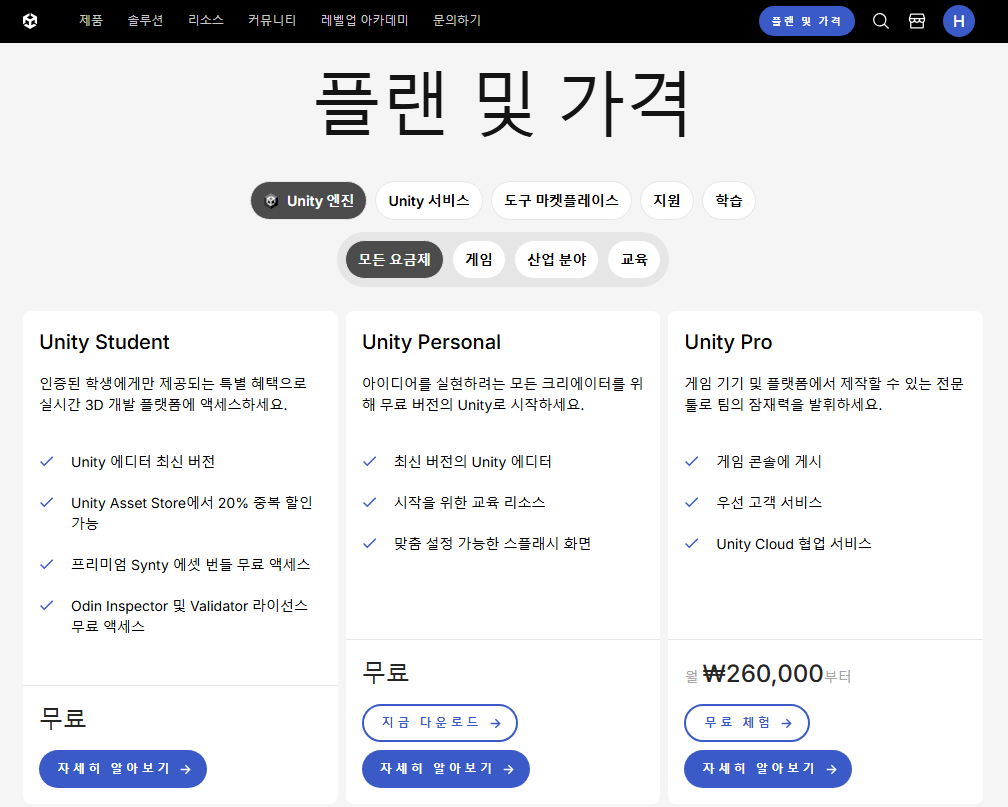Click the 우선 고객 서비스 feature
The image size is (1008, 807).
(x=769, y=502)
